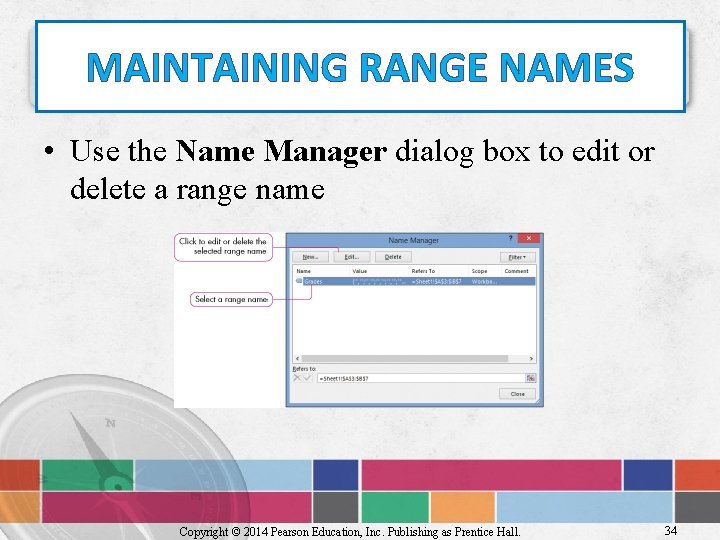Click the checkmark confirm icon beside Refers to
Screen dimensions: 720x540
point(307,378)
